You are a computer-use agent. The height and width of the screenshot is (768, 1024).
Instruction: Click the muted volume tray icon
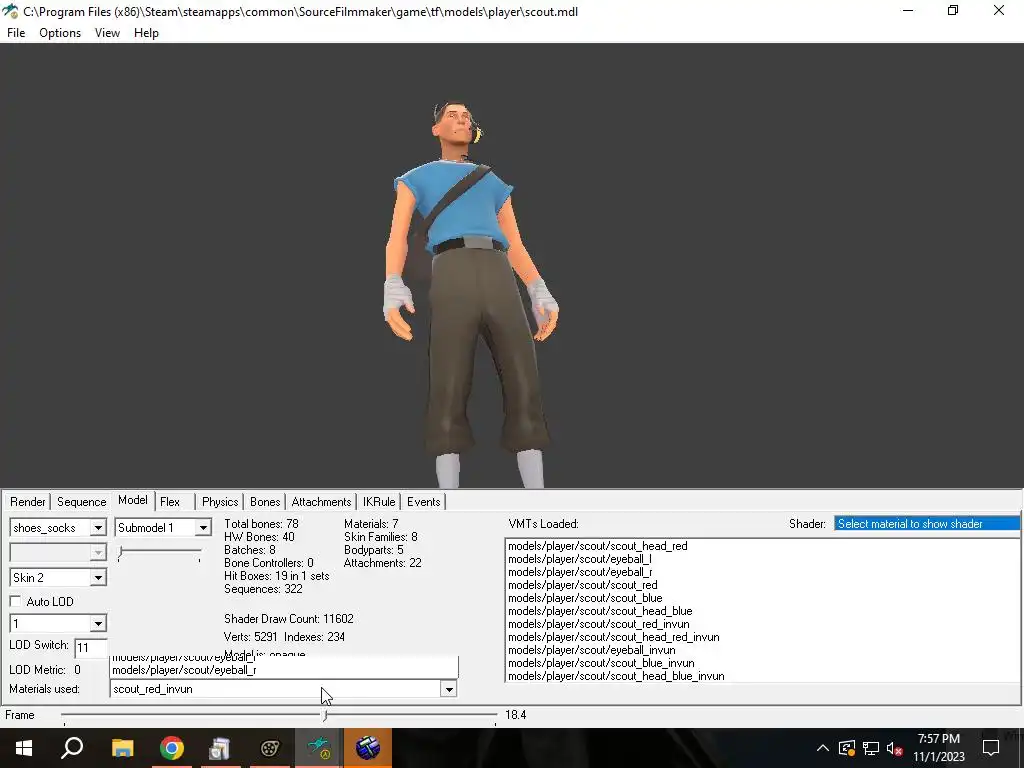tap(895, 748)
